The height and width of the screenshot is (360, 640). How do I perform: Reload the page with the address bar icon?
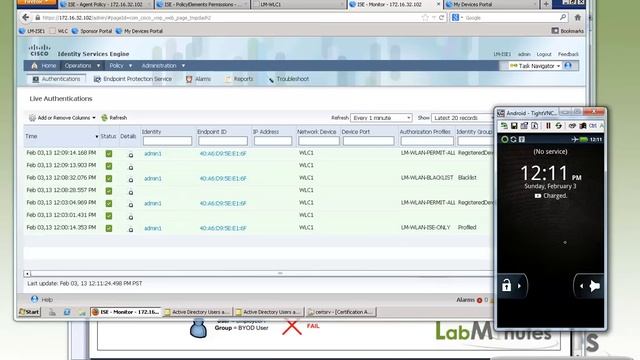click(441, 18)
